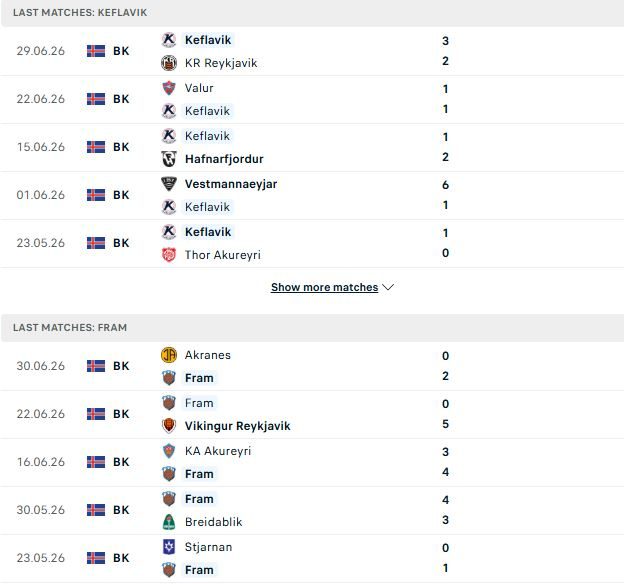
Task: Click the Valur team logo
Action: pyautogui.click(x=169, y=88)
